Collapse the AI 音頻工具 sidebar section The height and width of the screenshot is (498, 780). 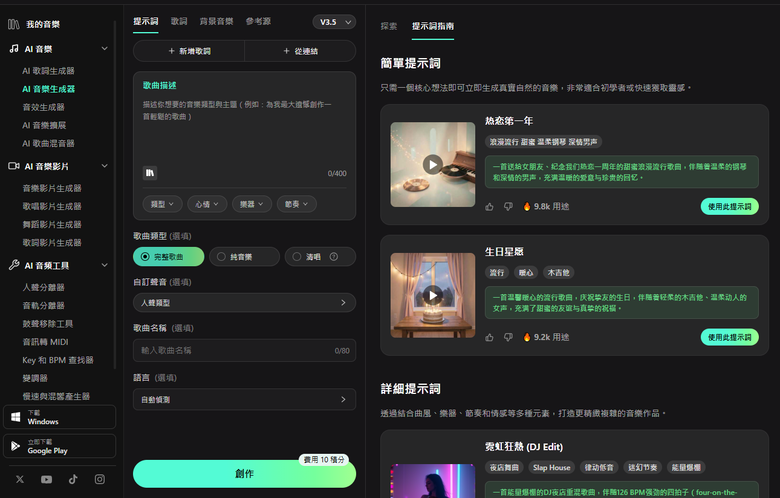(x=104, y=265)
